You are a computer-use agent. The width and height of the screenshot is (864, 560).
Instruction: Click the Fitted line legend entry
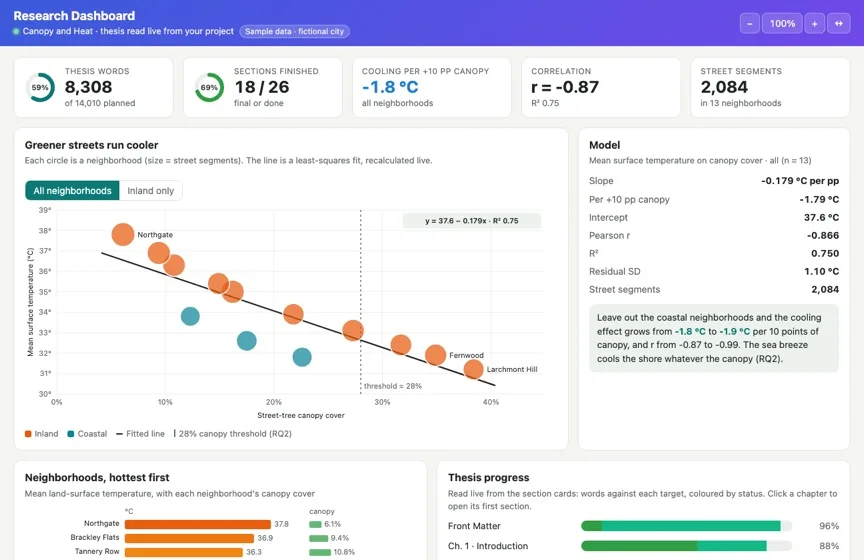pos(141,434)
